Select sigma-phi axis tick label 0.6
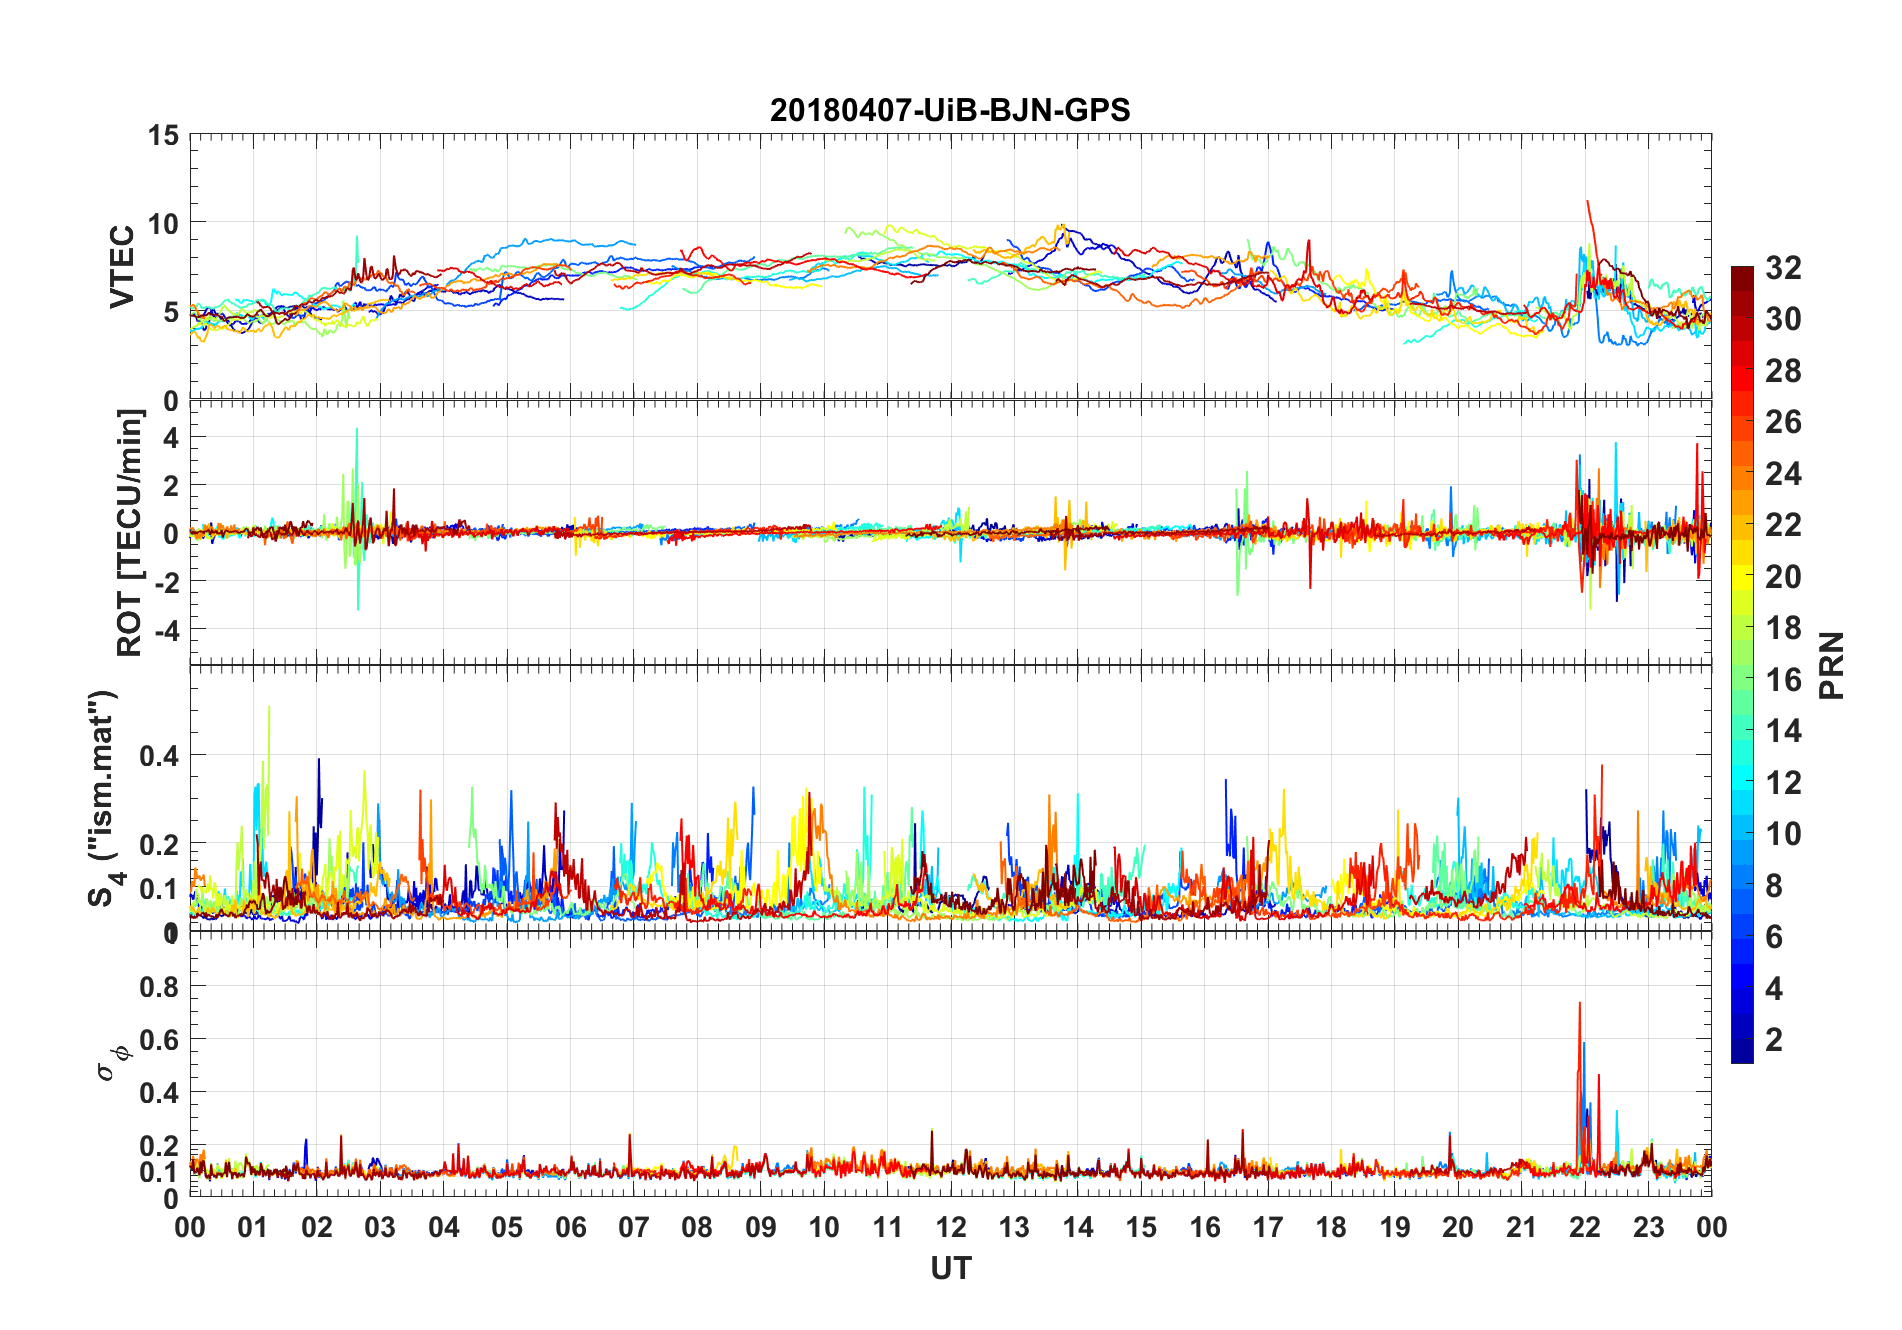 (159, 1040)
